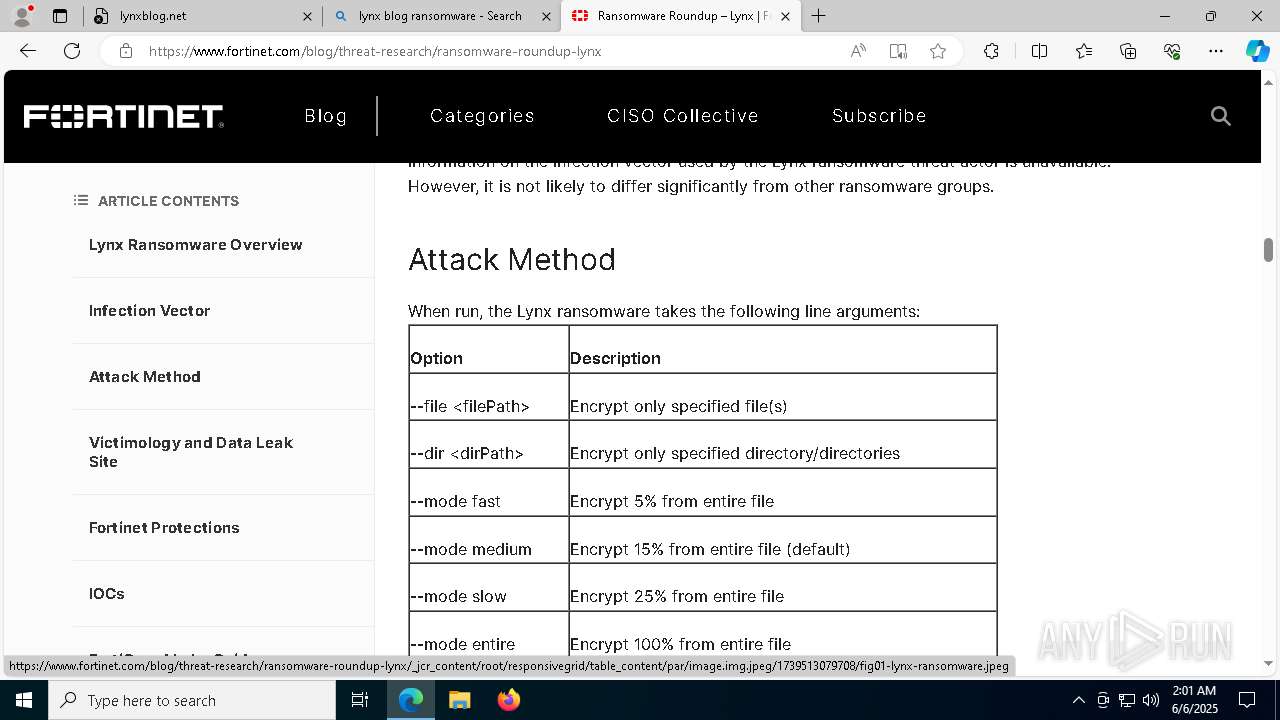Image resolution: width=1280 pixels, height=720 pixels.
Task: Jump to Attack Method section link
Action: pyautogui.click(x=144, y=377)
